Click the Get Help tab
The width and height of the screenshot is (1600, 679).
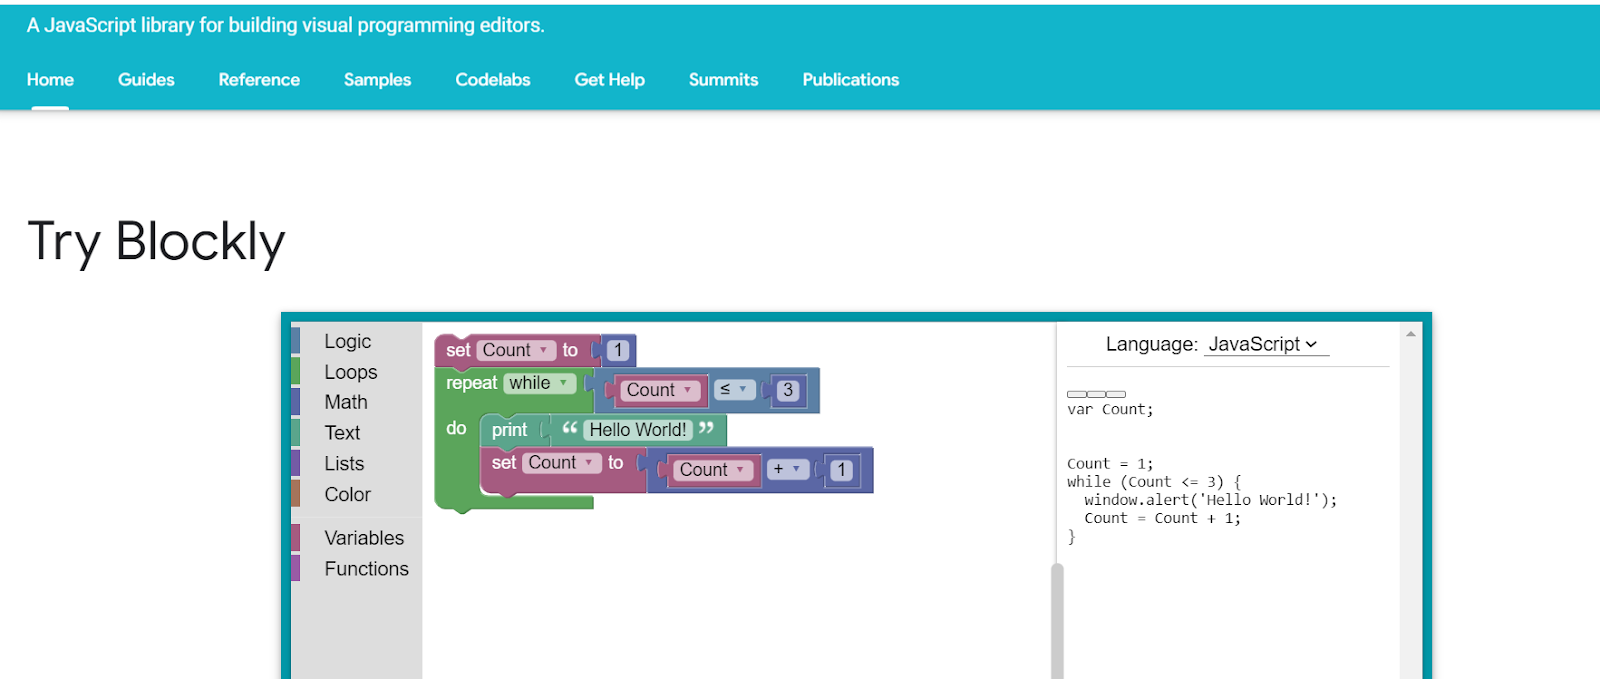(x=609, y=80)
